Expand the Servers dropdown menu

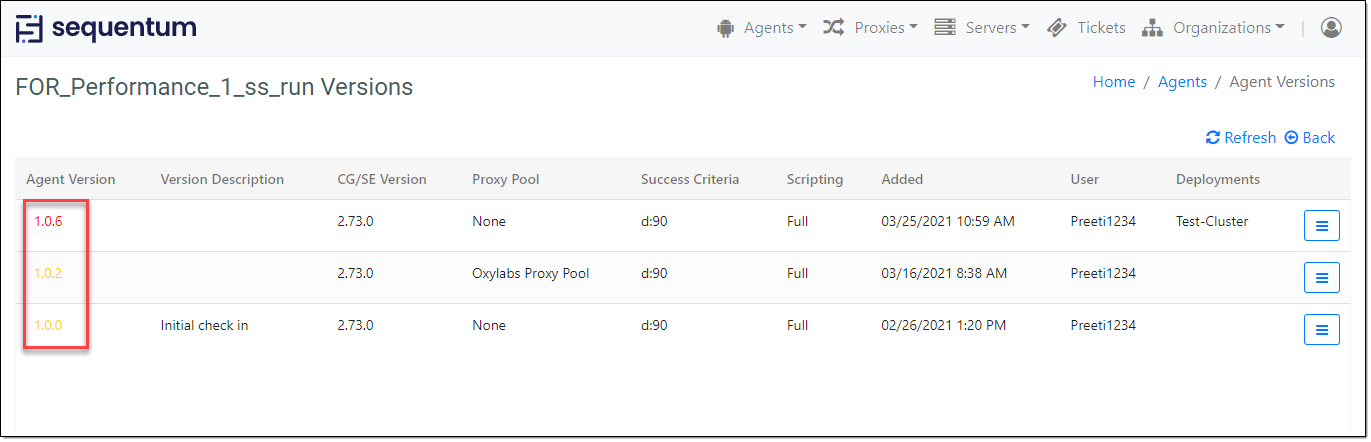pos(997,28)
